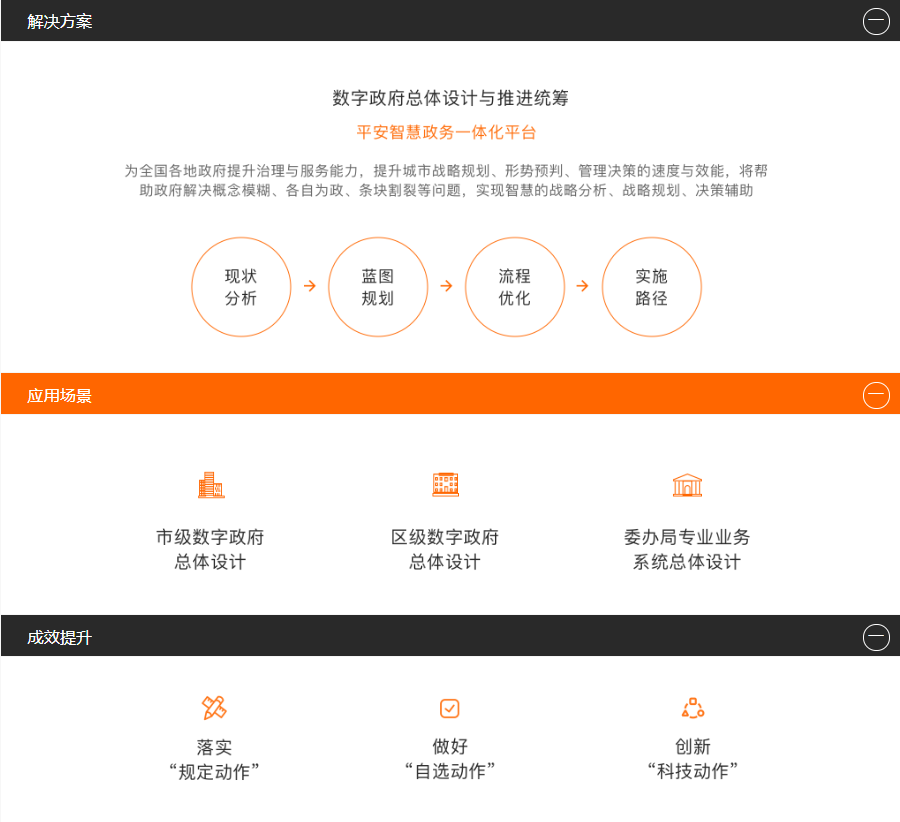Click the pencil and ruler icon above 落实

pos(214,708)
